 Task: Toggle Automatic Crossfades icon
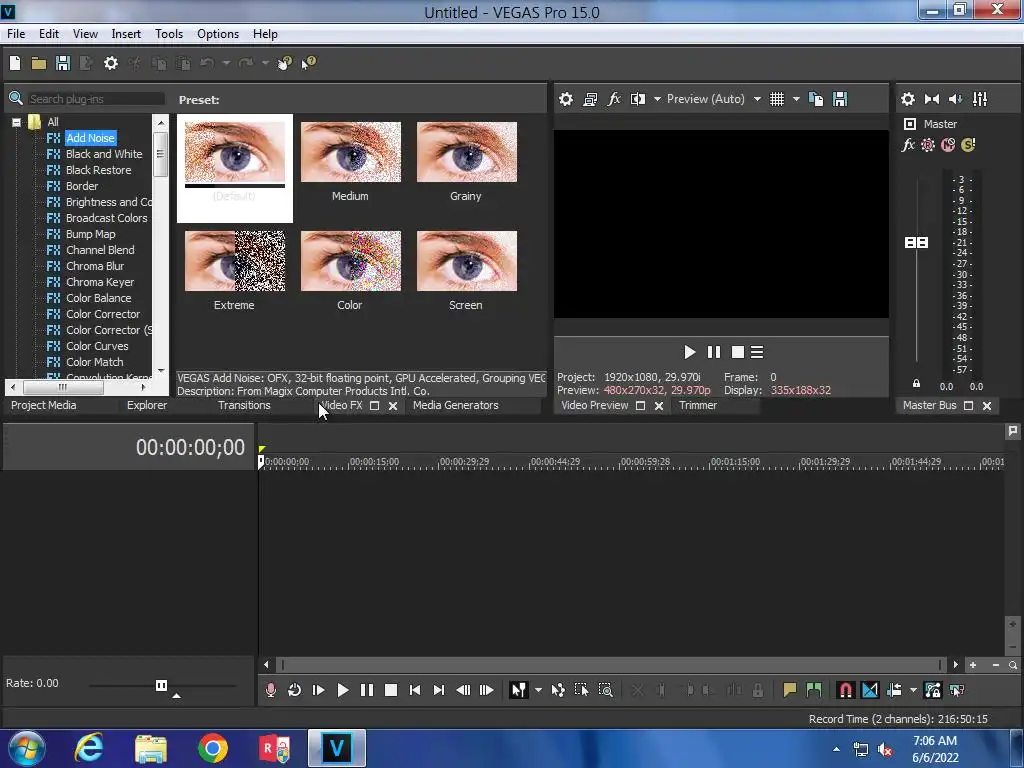[x=870, y=690]
